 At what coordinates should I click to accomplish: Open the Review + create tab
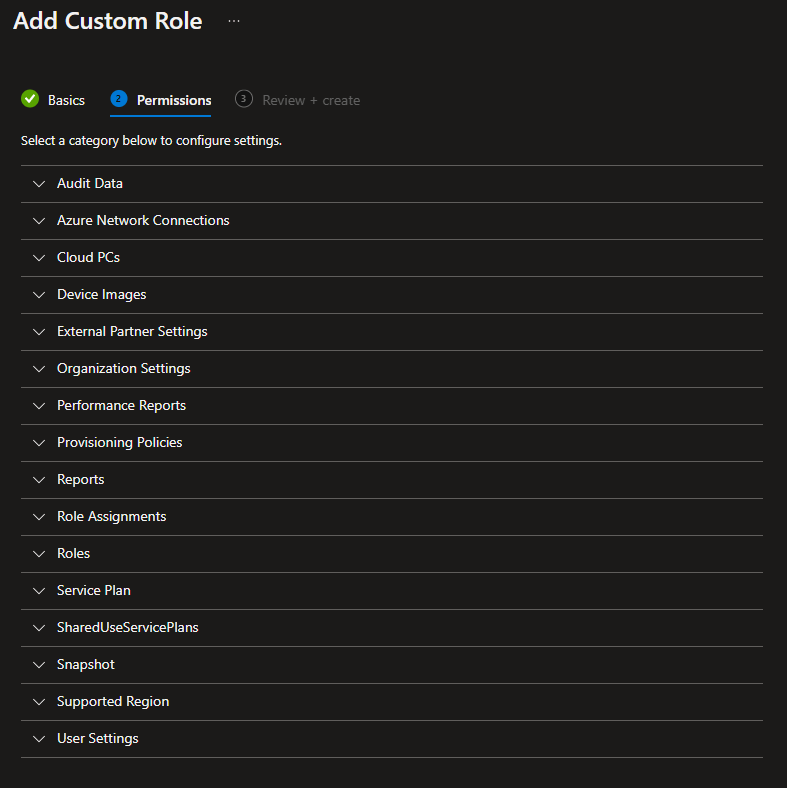[311, 100]
